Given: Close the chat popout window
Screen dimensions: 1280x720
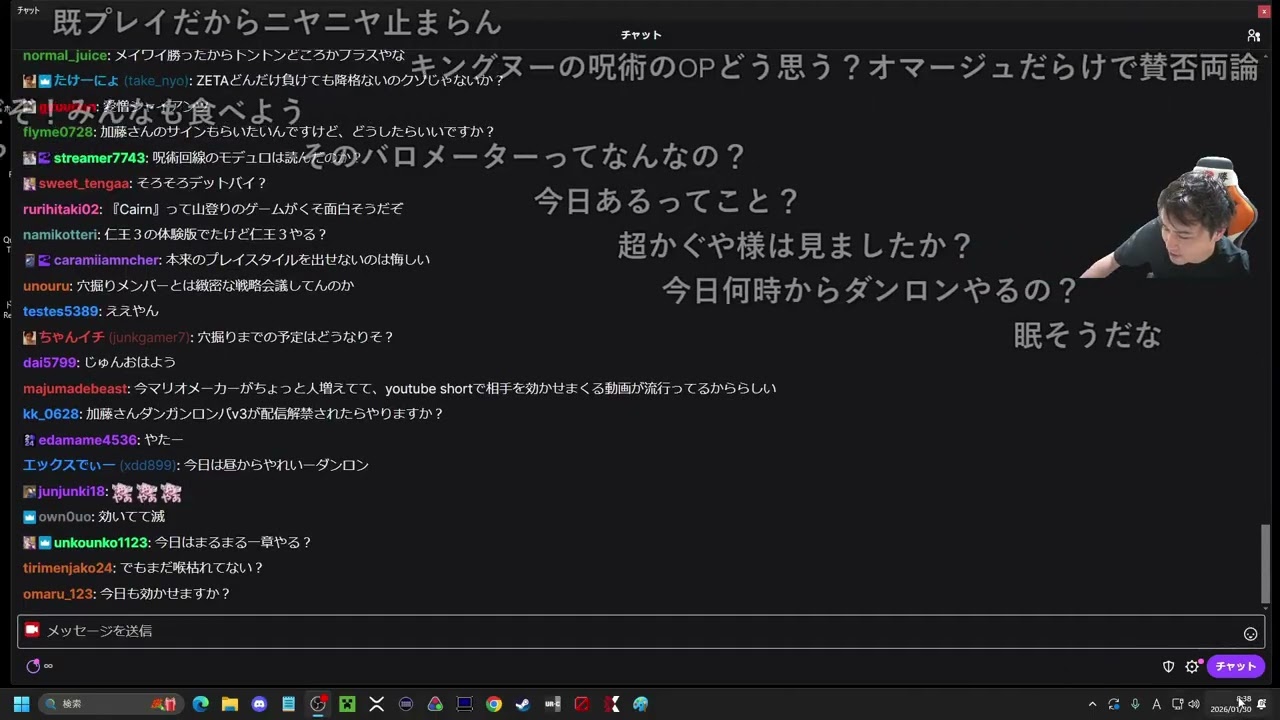Looking at the screenshot, I should click(1264, 11).
